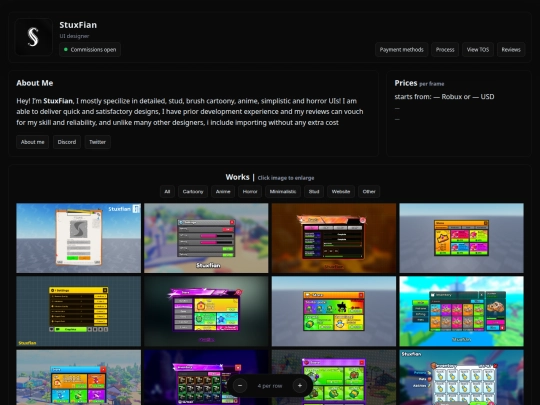Switch to Website works filter

pyautogui.click(x=341, y=191)
